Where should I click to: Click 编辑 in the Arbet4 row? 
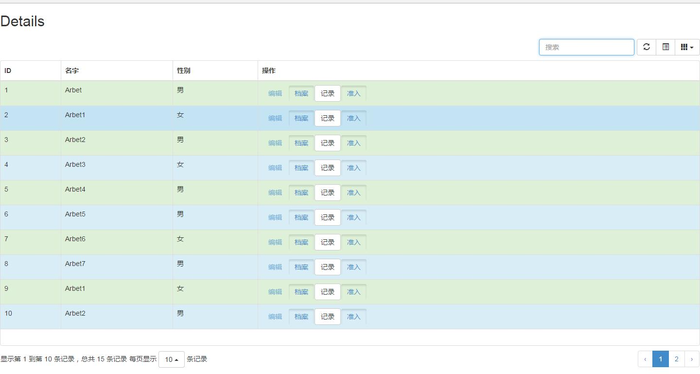coord(275,192)
